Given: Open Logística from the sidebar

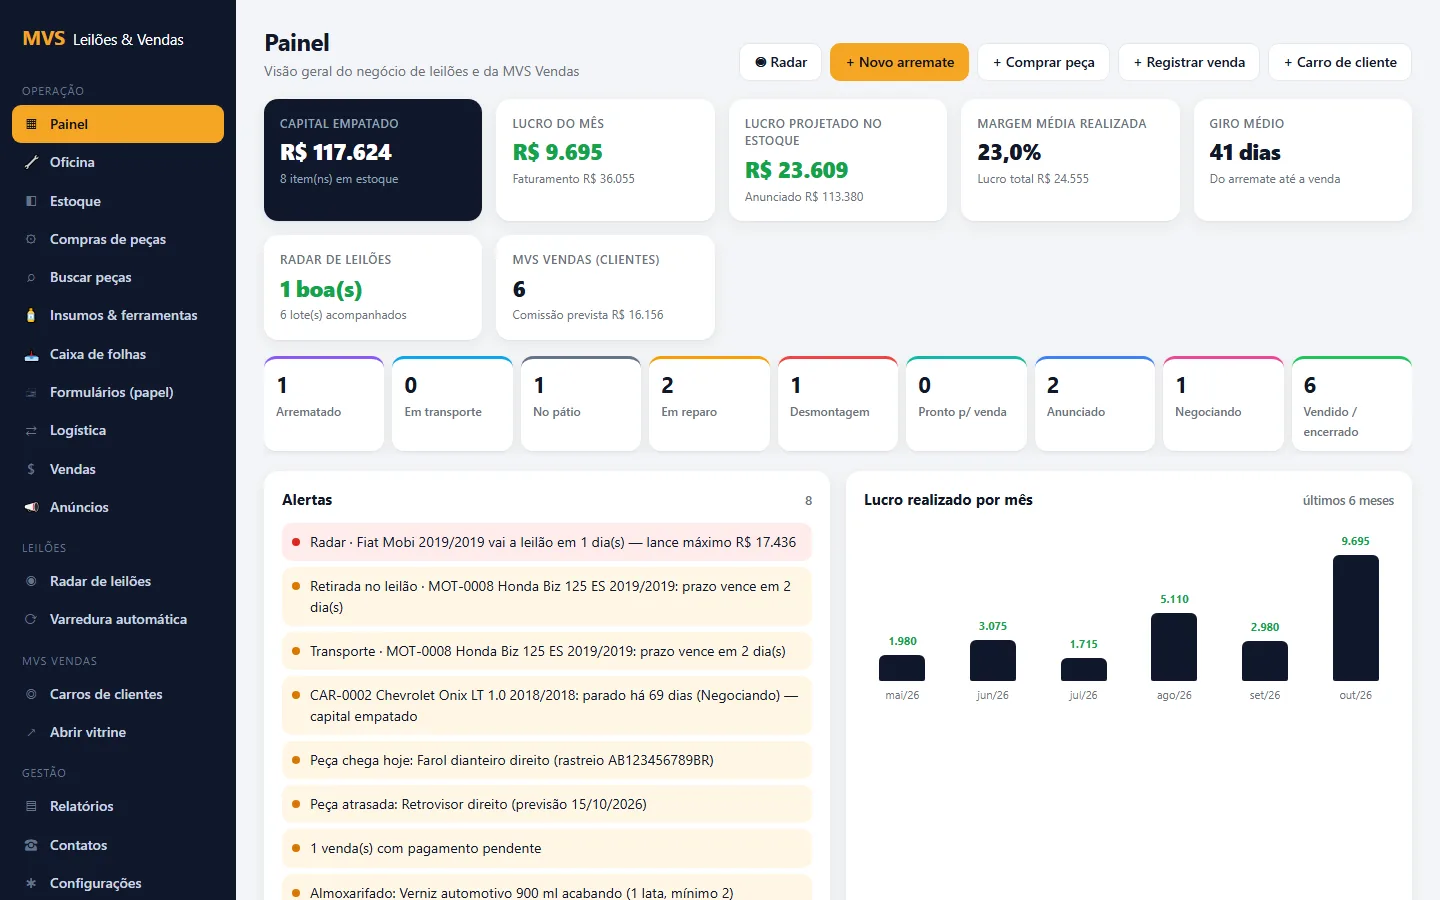Looking at the screenshot, I should (x=118, y=430).
